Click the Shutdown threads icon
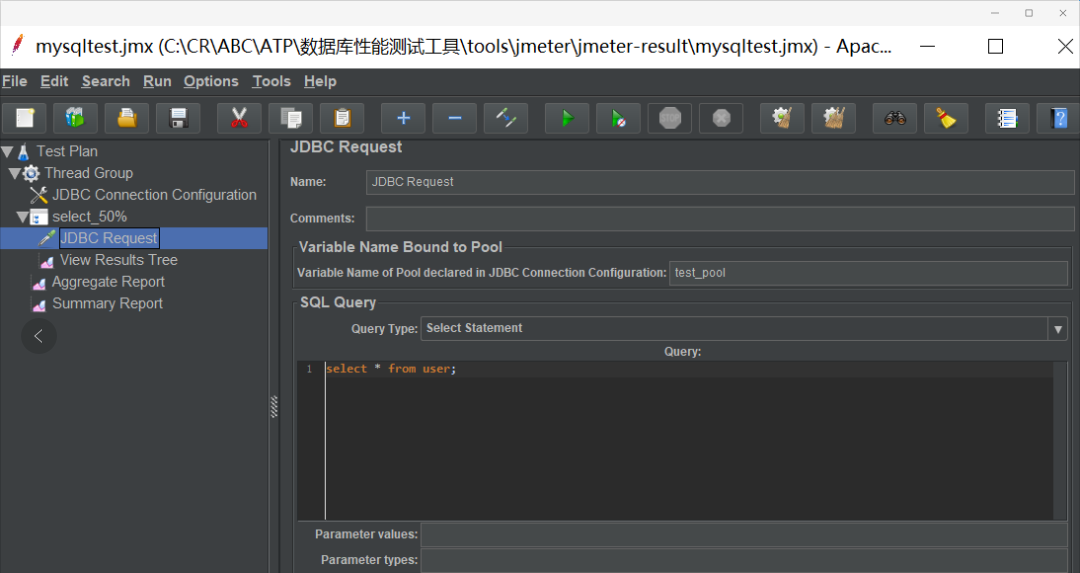This screenshot has width=1080, height=573. click(721, 118)
